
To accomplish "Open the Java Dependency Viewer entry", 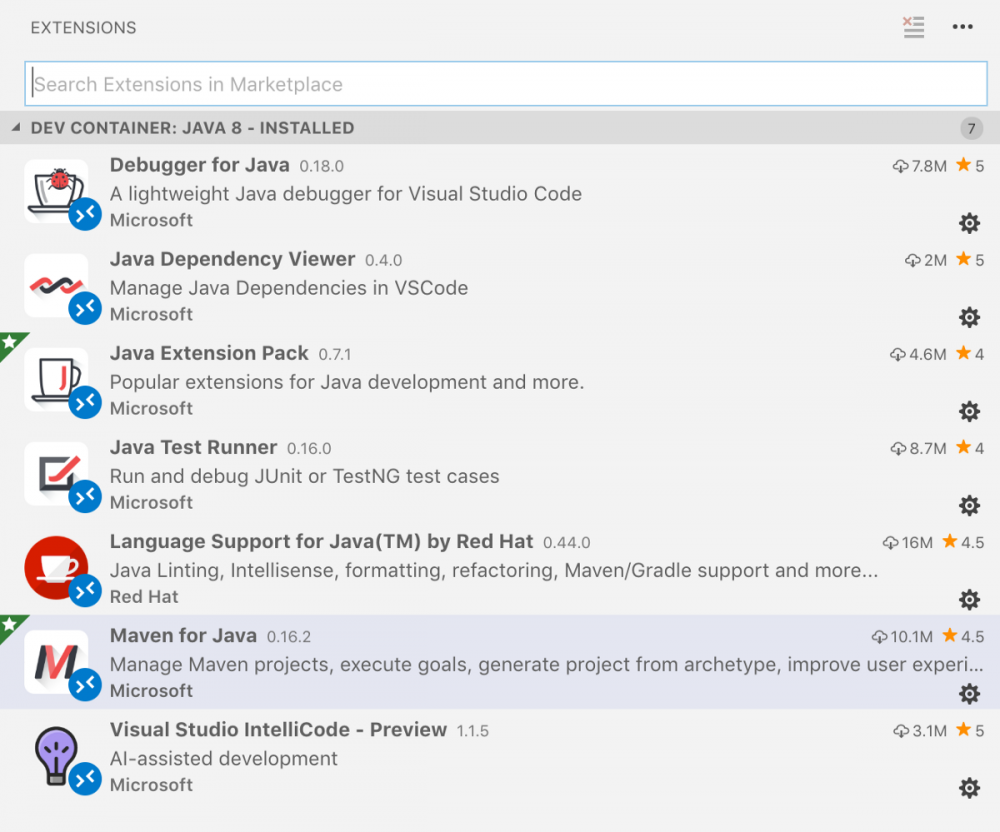I will click(232, 260).
